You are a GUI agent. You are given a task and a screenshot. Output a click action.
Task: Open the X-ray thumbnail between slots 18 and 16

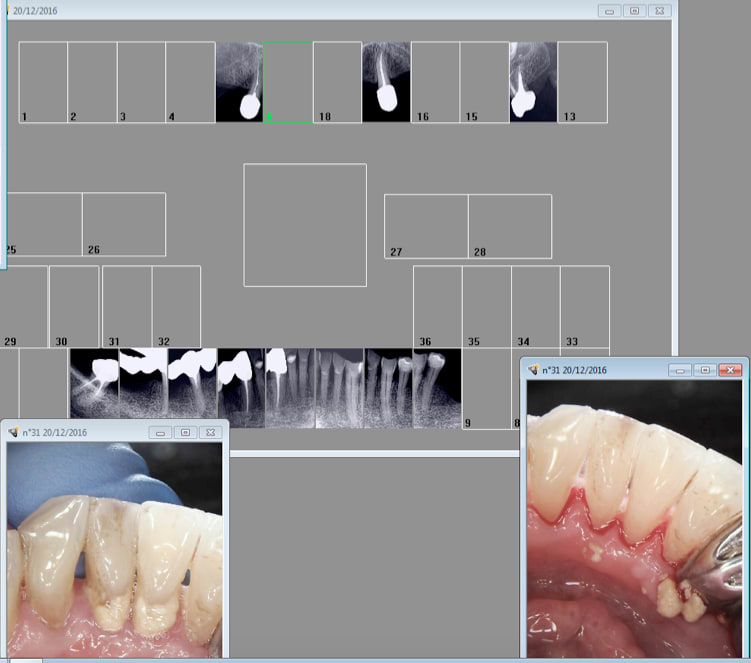click(x=386, y=82)
